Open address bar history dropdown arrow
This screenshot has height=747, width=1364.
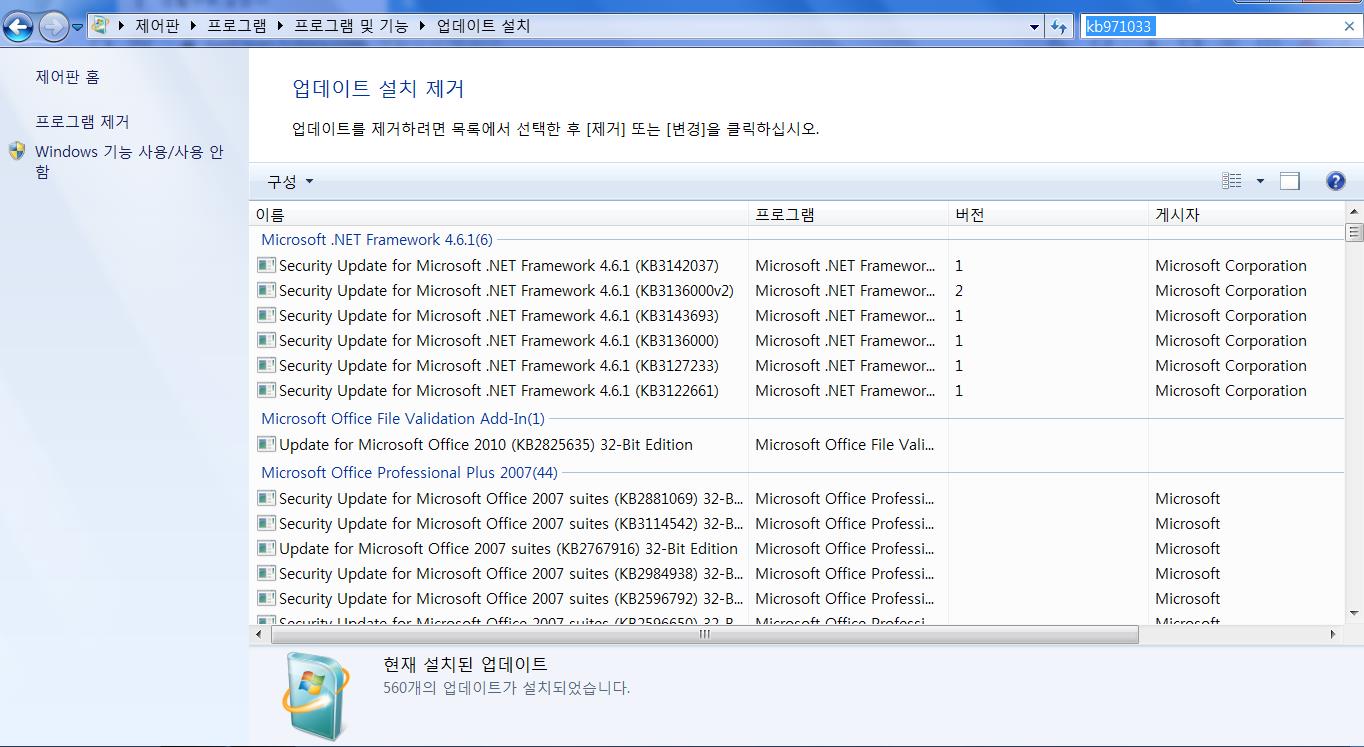pyautogui.click(x=1035, y=27)
